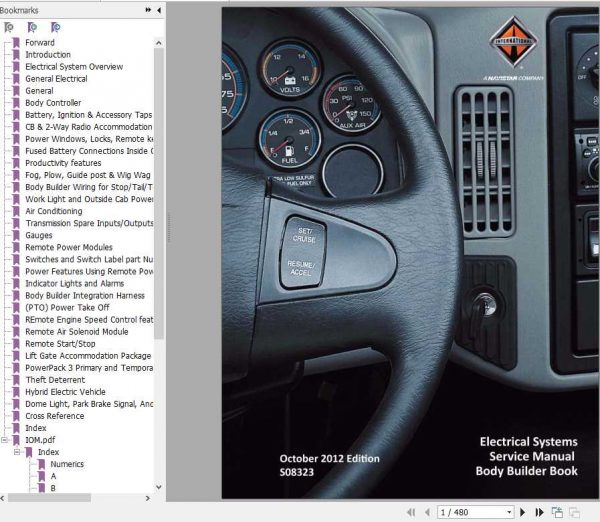Click the first bookmark options icon
The height and width of the screenshot is (522, 600).
8,27
